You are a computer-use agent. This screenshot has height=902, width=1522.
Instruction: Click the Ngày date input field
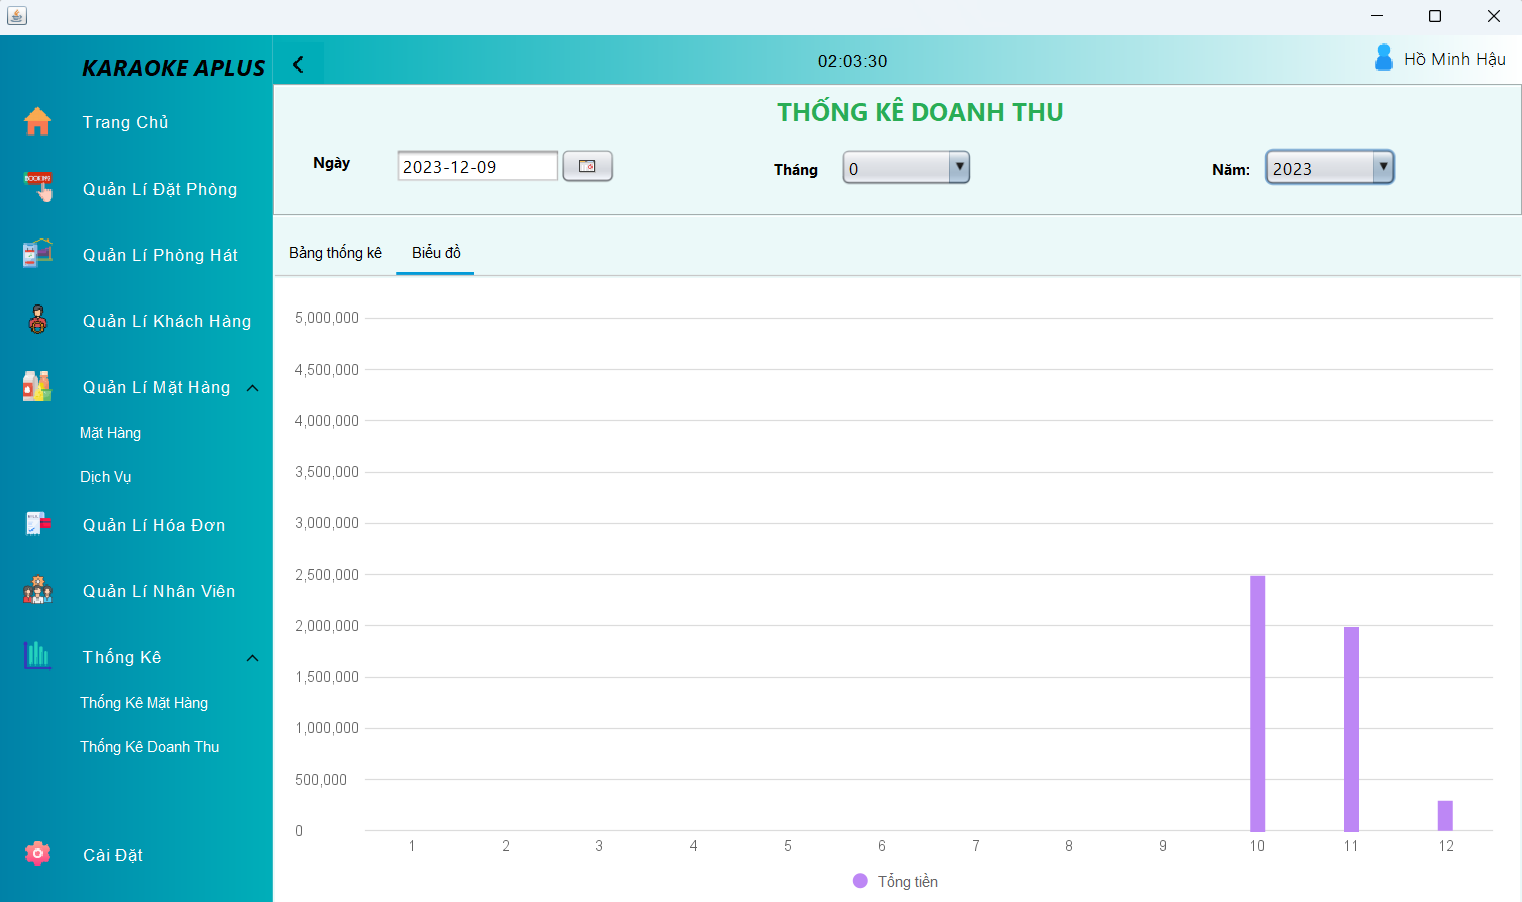click(477, 167)
